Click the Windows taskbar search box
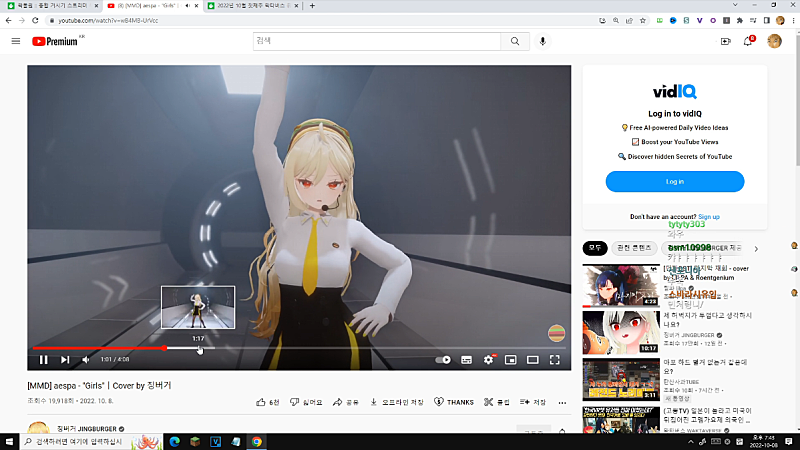This screenshot has height=450, width=800. pos(91,442)
